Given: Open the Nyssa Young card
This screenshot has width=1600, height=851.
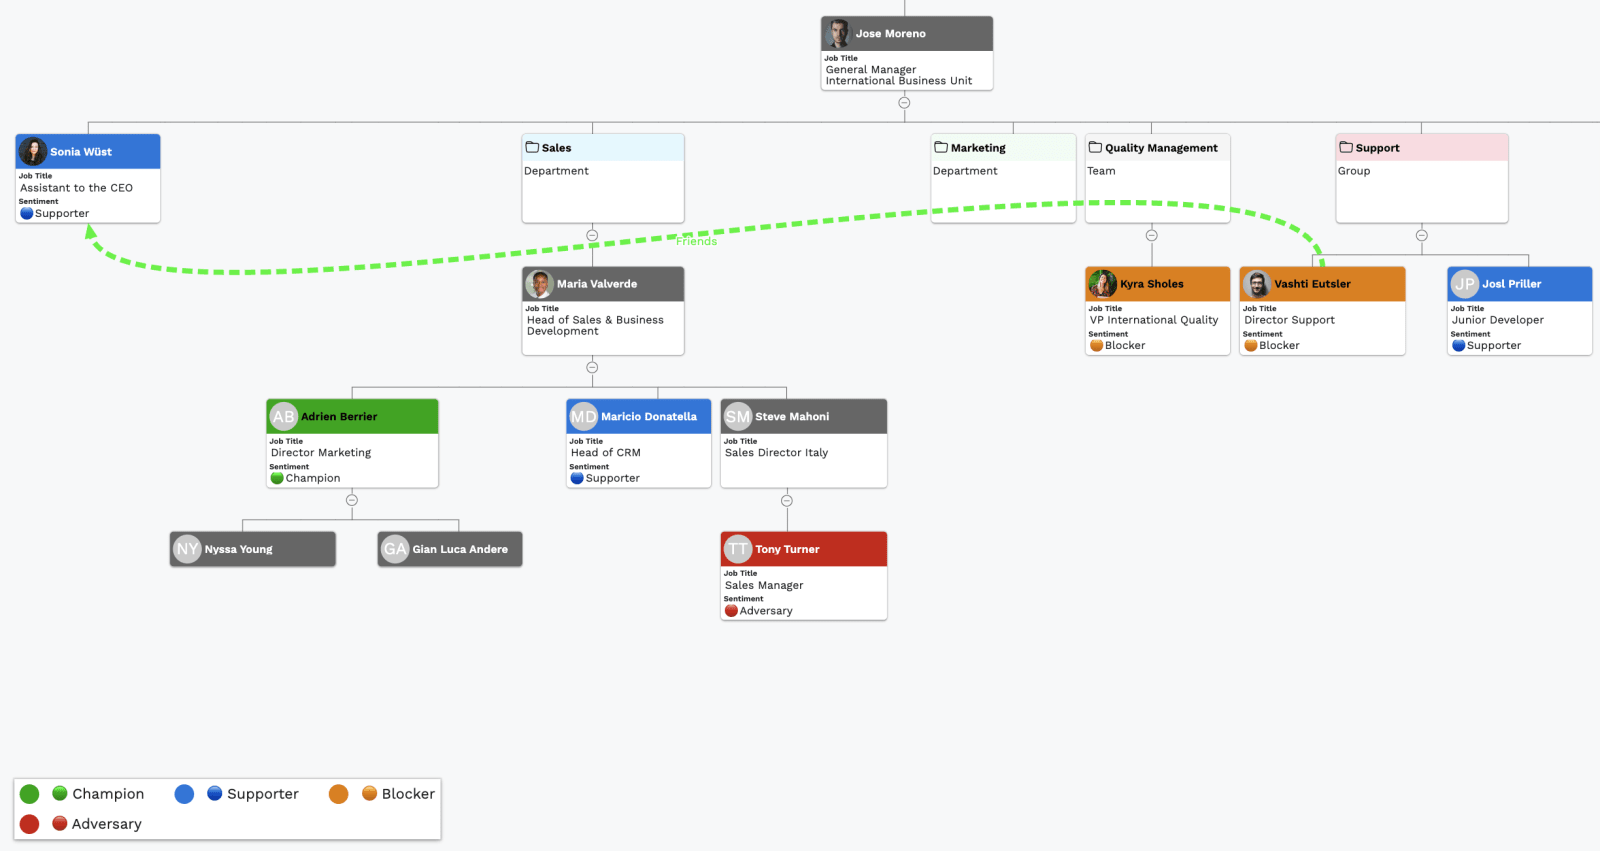Looking at the screenshot, I should tap(252, 549).
